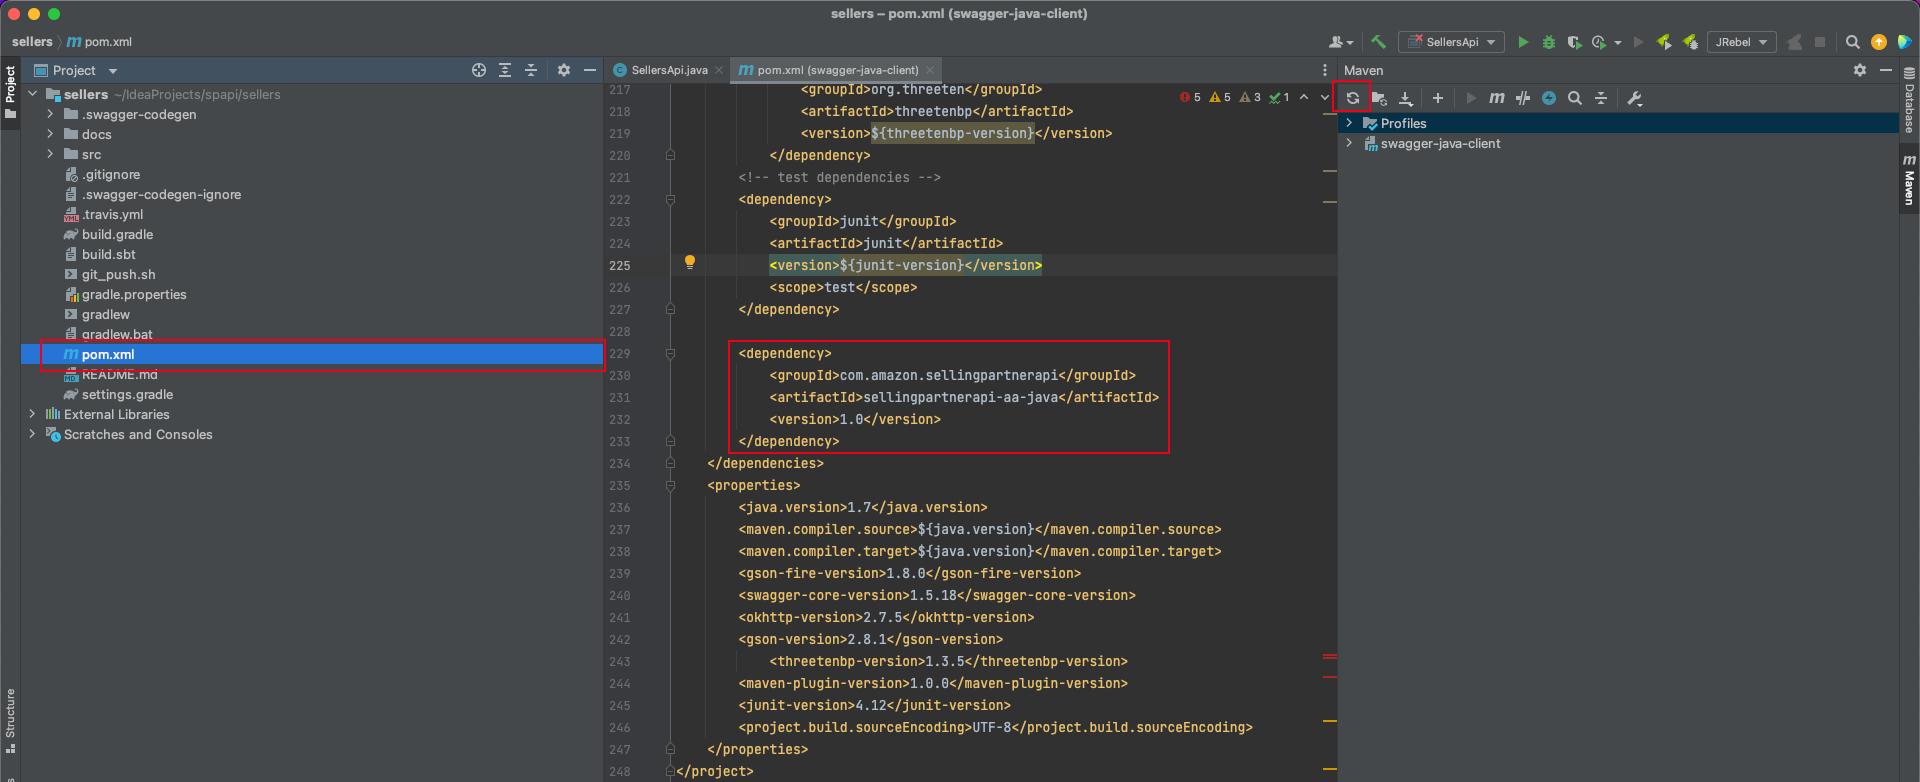Expand the src folder
Screen dimensions: 1920x782
[50, 154]
